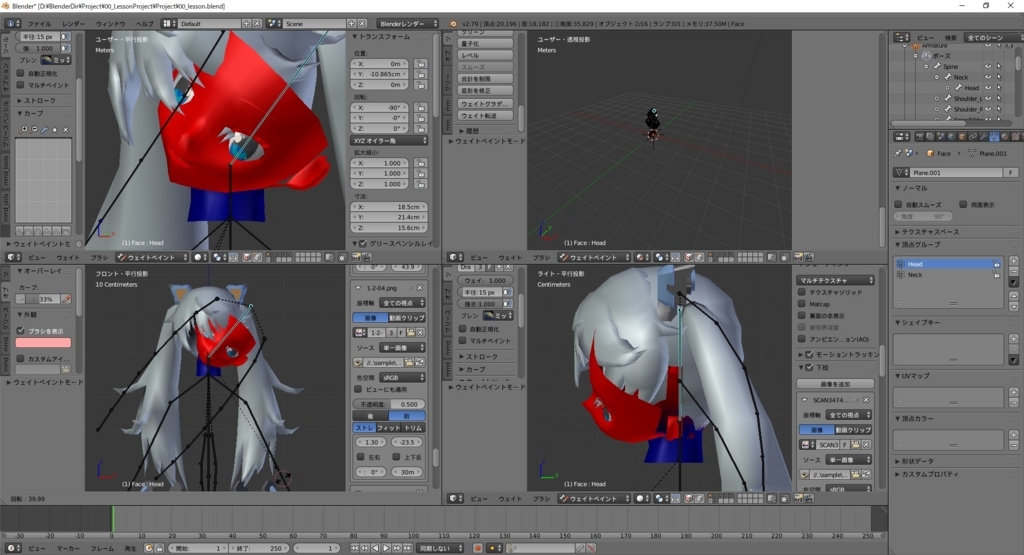Open the material properties tab
This screenshot has width=1024, height=555.
pos(1004,137)
